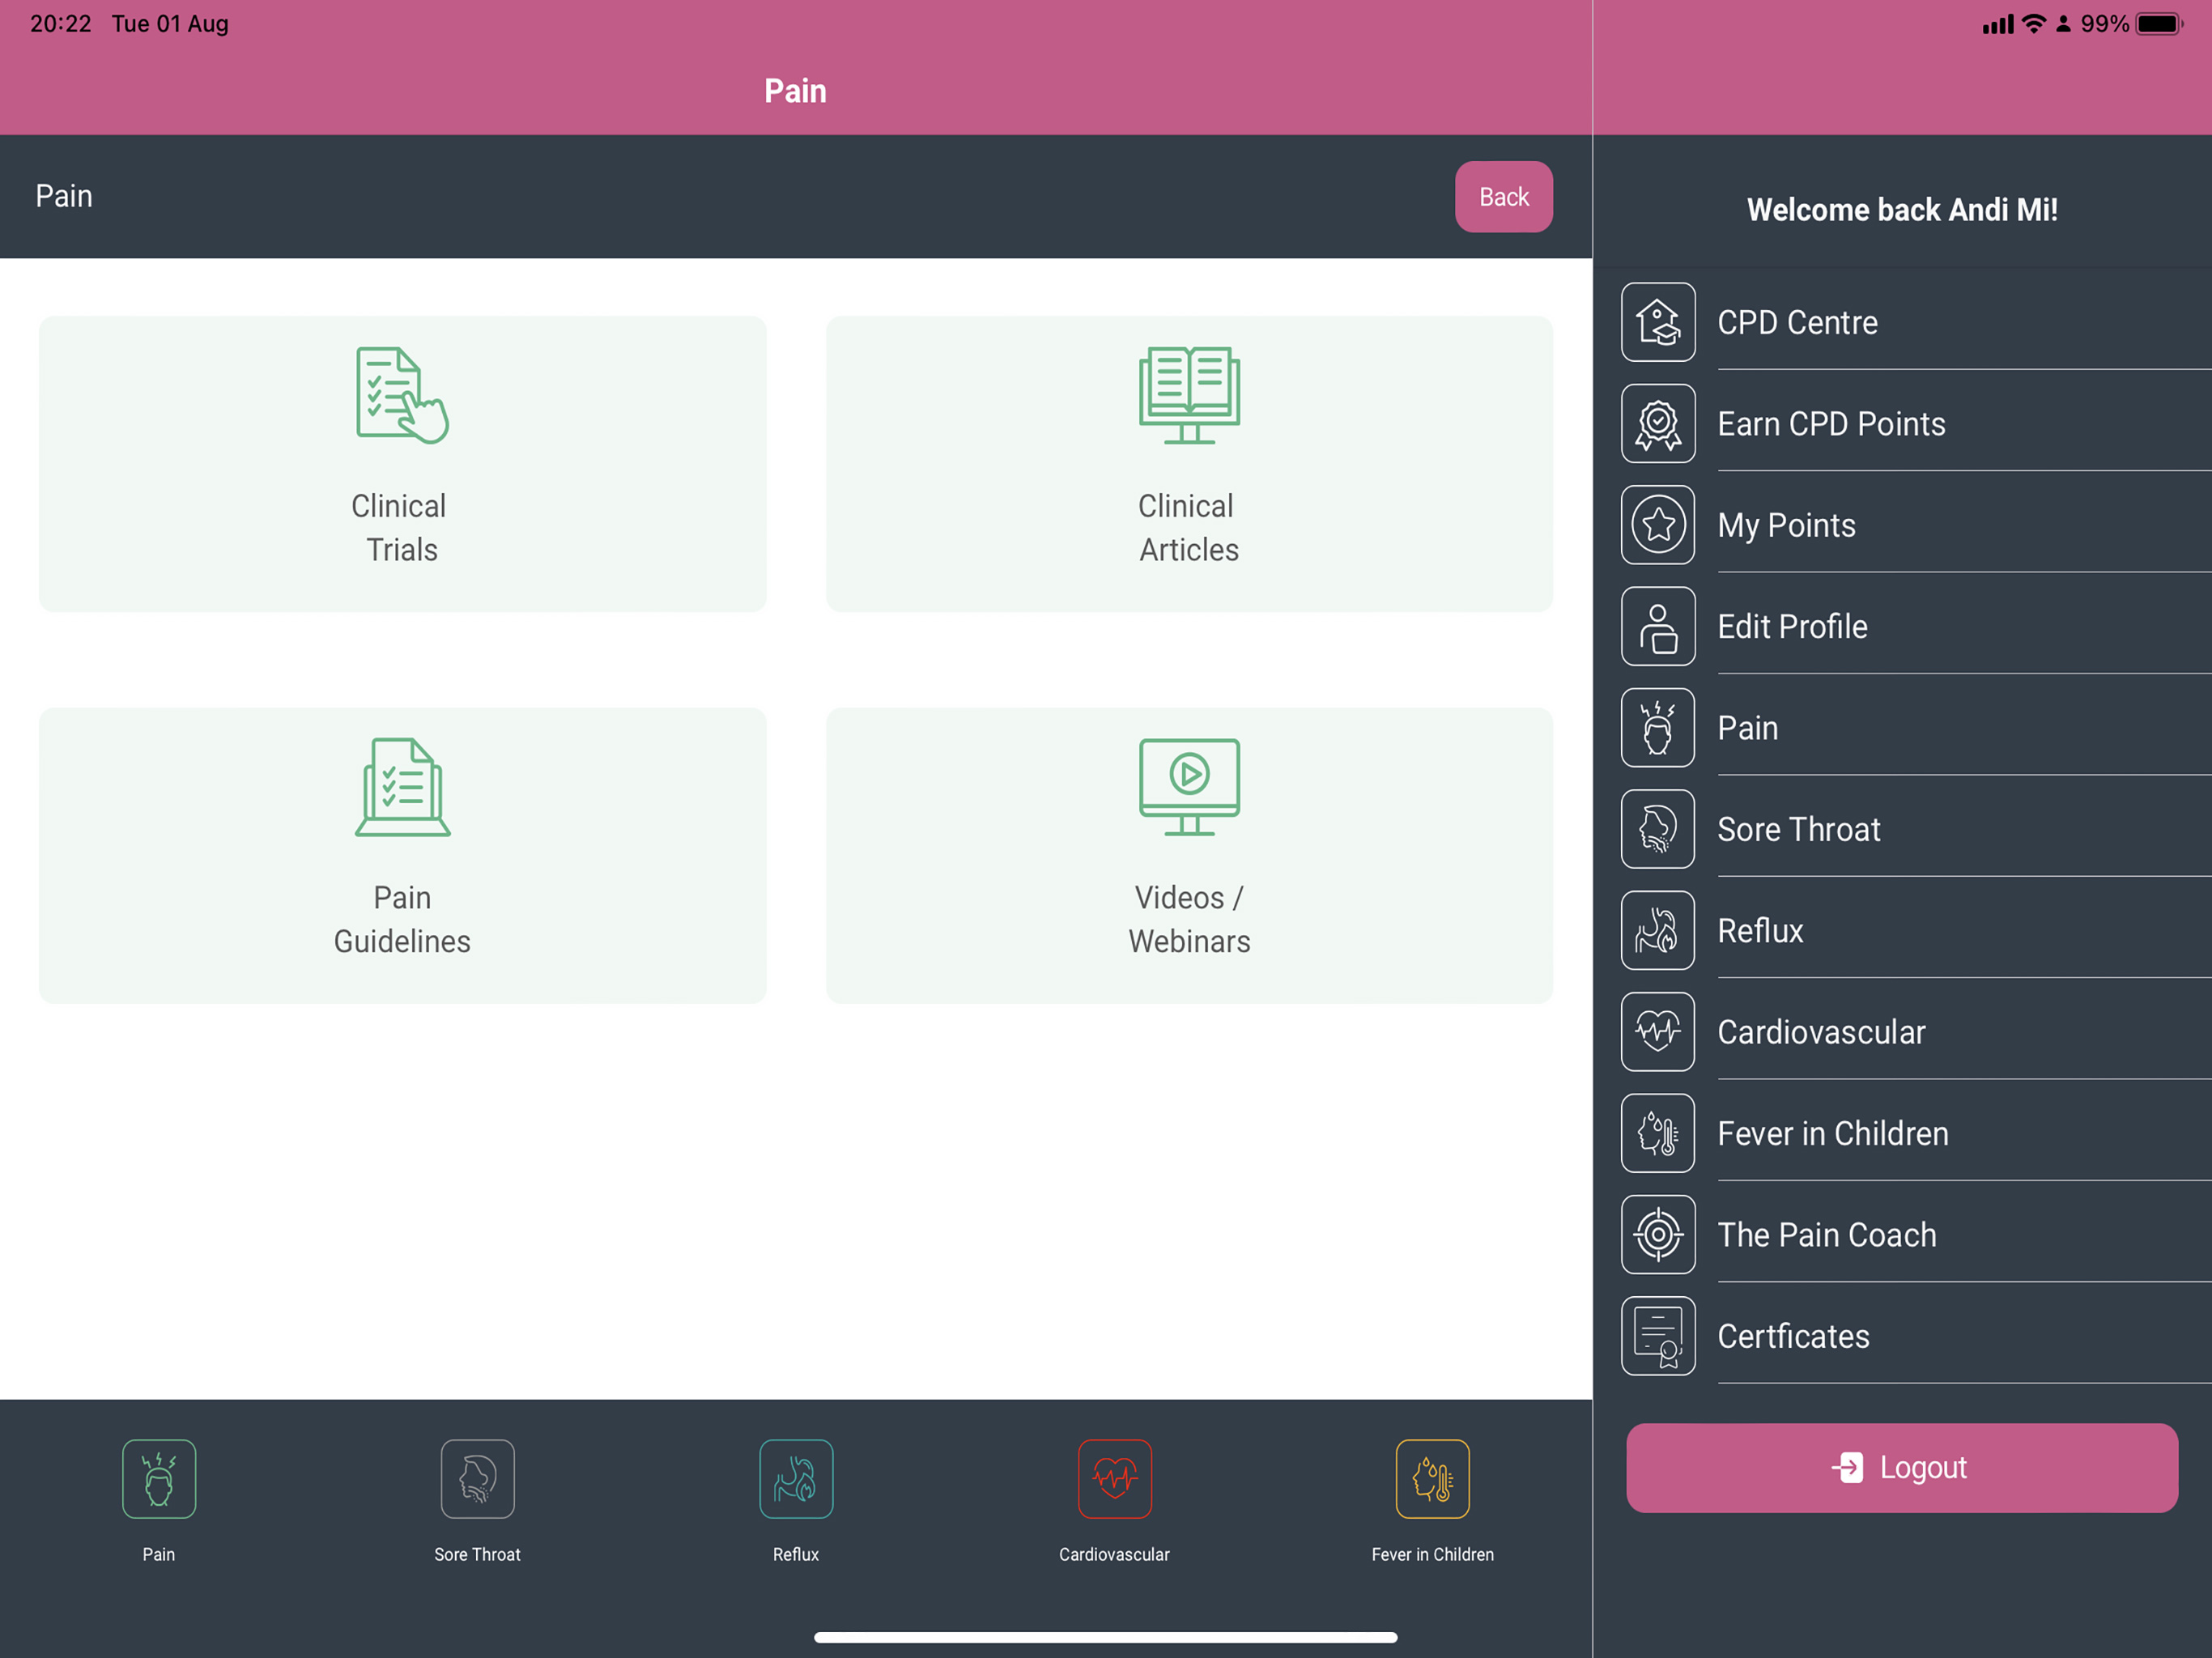Tap the Wi-Fi status icon
Screen dimensions: 2212x1658
coord(2034,24)
